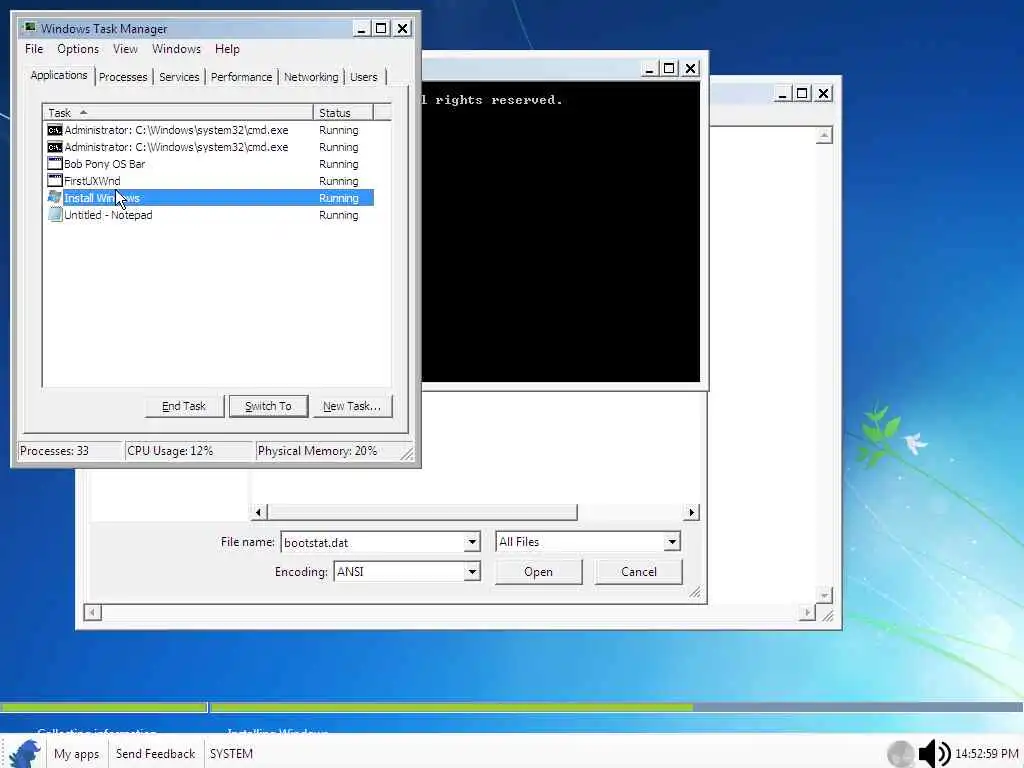1024x768 pixels.
Task: Sort by the Status column header
Action: [343, 112]
